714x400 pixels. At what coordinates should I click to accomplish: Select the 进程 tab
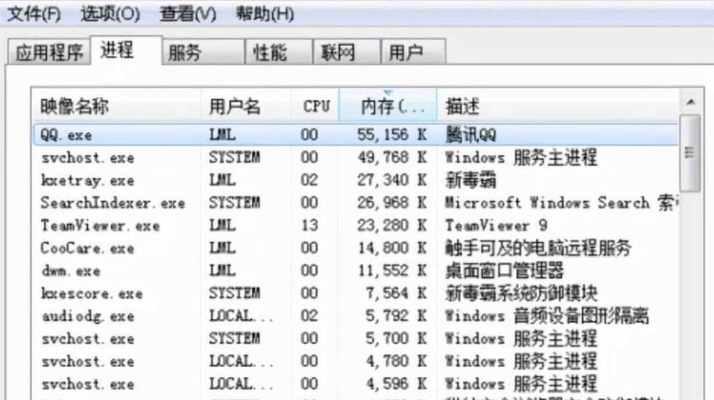(x=126, y=50)
